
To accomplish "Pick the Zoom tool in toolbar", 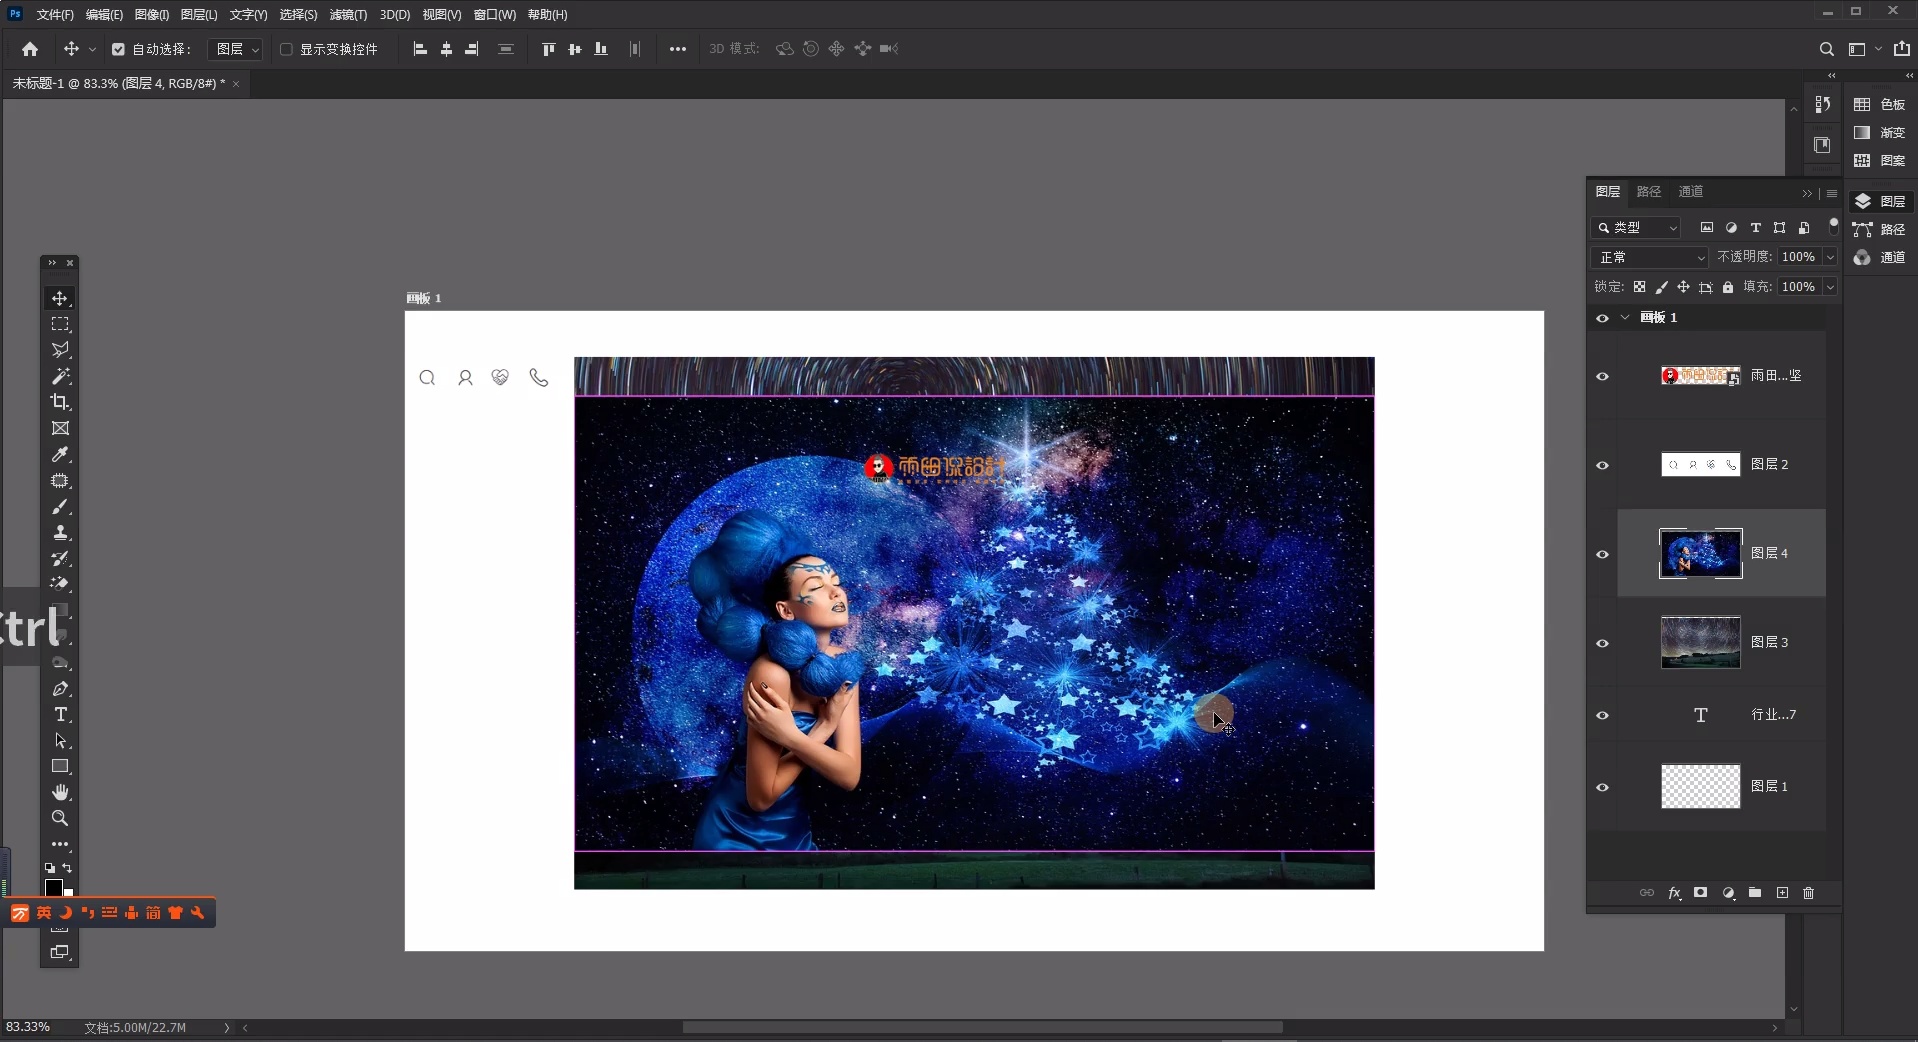I will [60, 819].
